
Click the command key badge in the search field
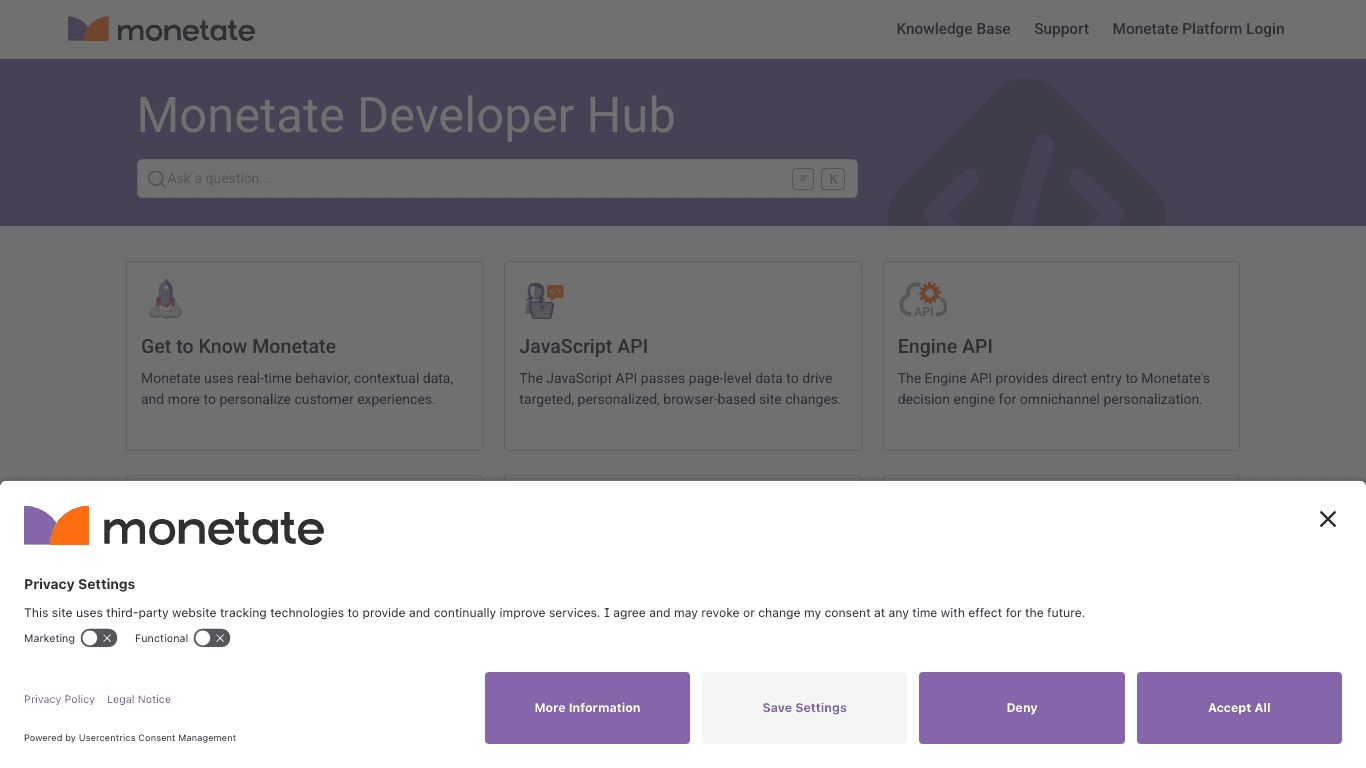pos(803,178)
